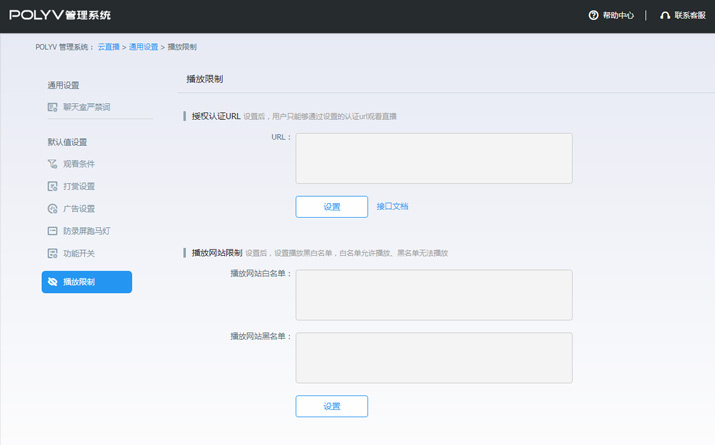Click into the 播放网站白名单 text area
The image size is (715, 445).
[434, 295]
